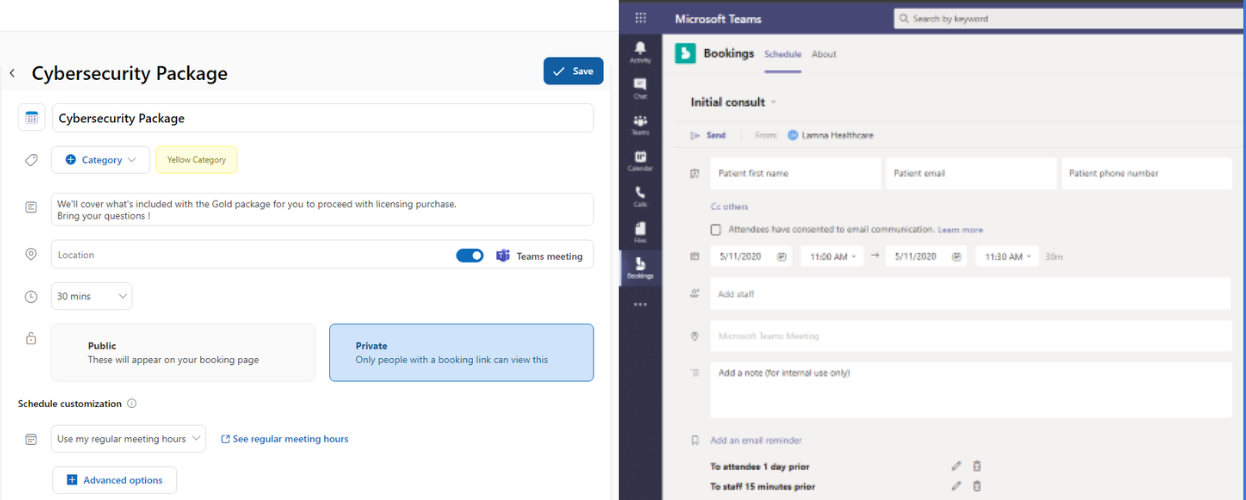1246x500 pixels.
Task: Open the 11:30 AM end time dropdown
Action: click(1007, 256)
